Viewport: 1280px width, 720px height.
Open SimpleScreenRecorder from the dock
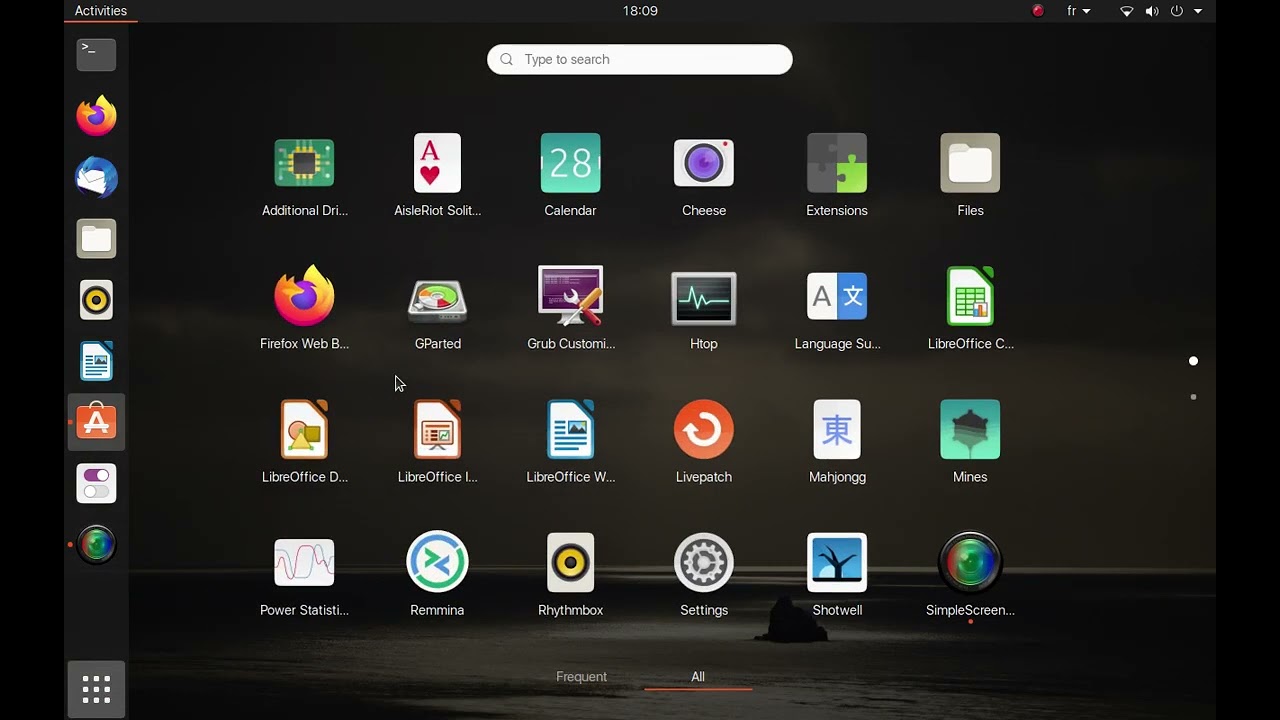97,545
